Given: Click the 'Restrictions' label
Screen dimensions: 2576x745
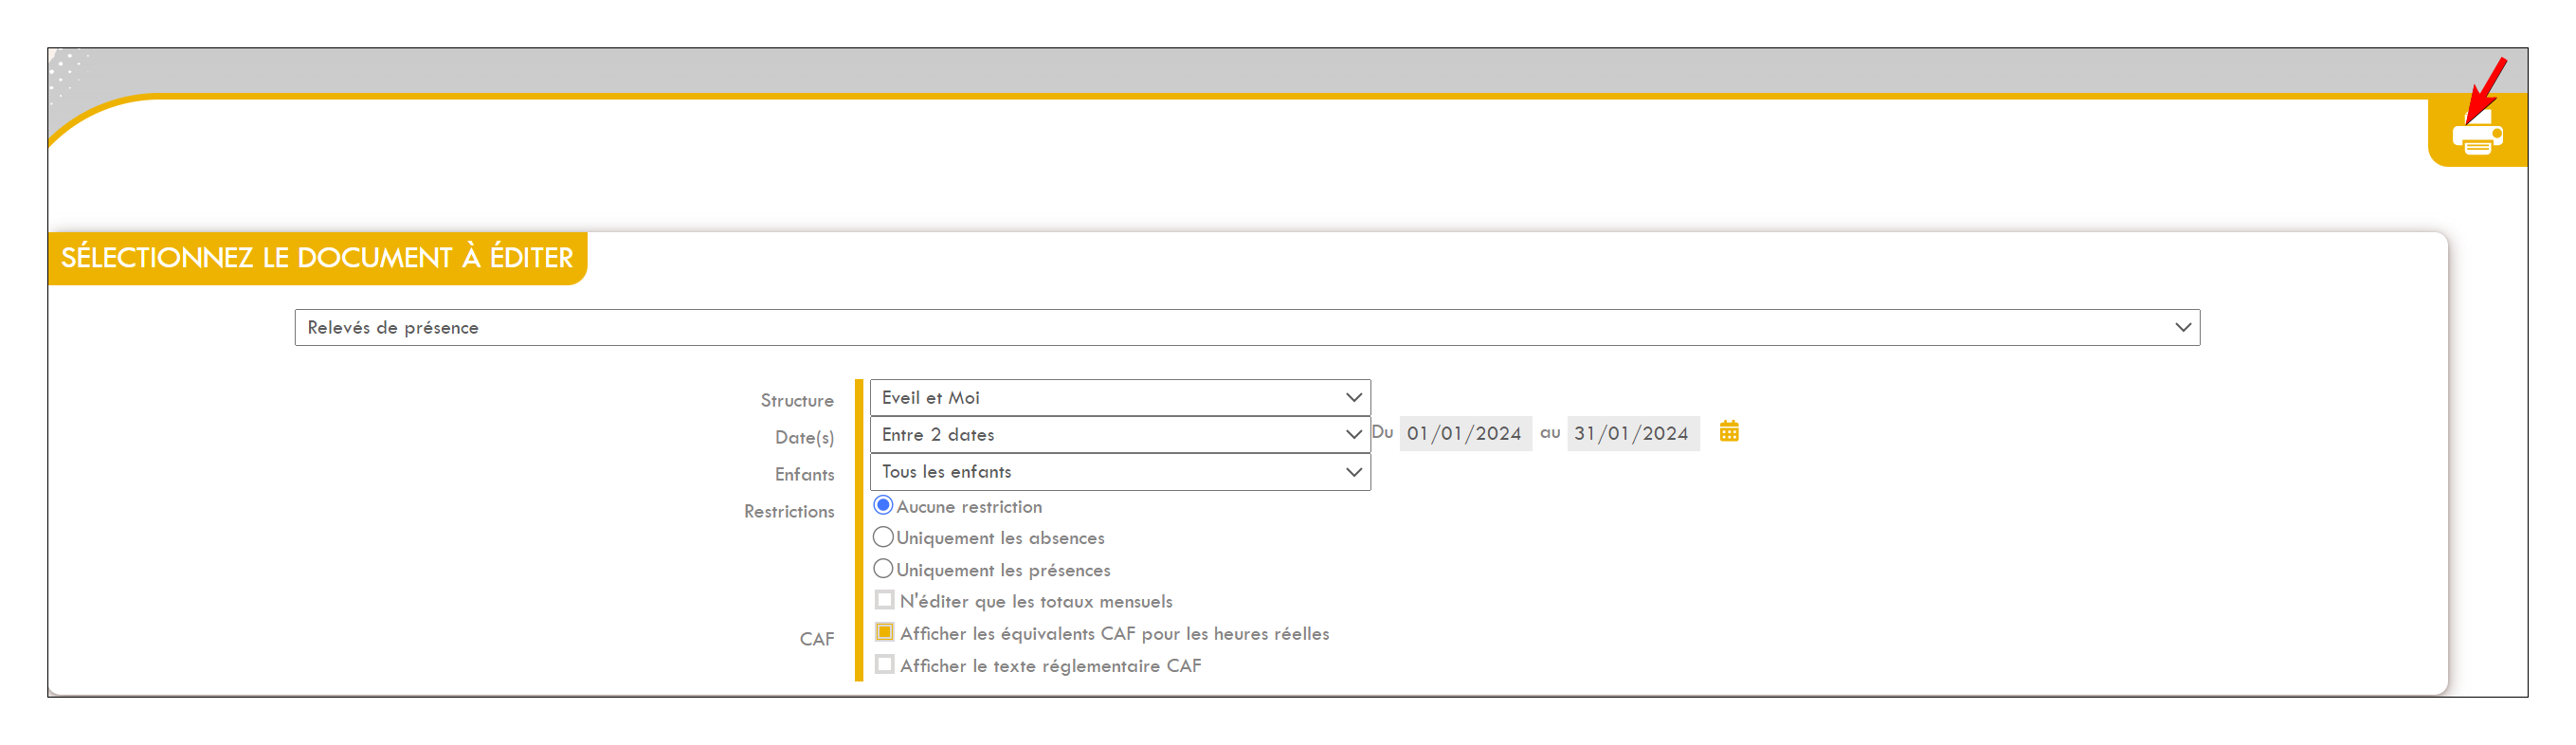Looking at the screenshot, I should (x=789, y=511).
